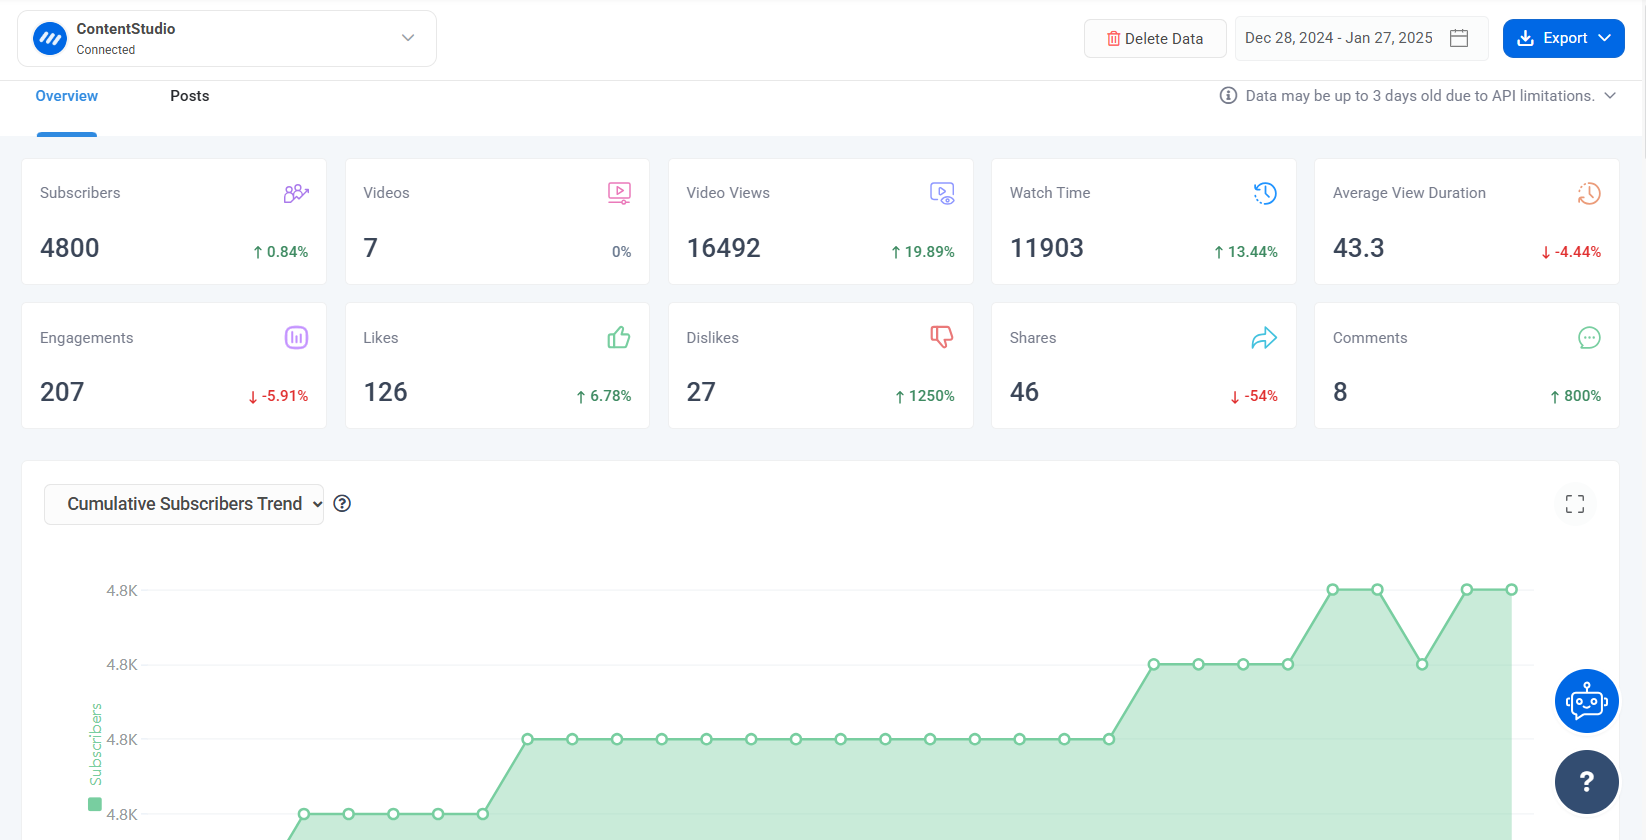Expand the chart to fullscreen
Screen dimensions: 1646x840
1575,504
